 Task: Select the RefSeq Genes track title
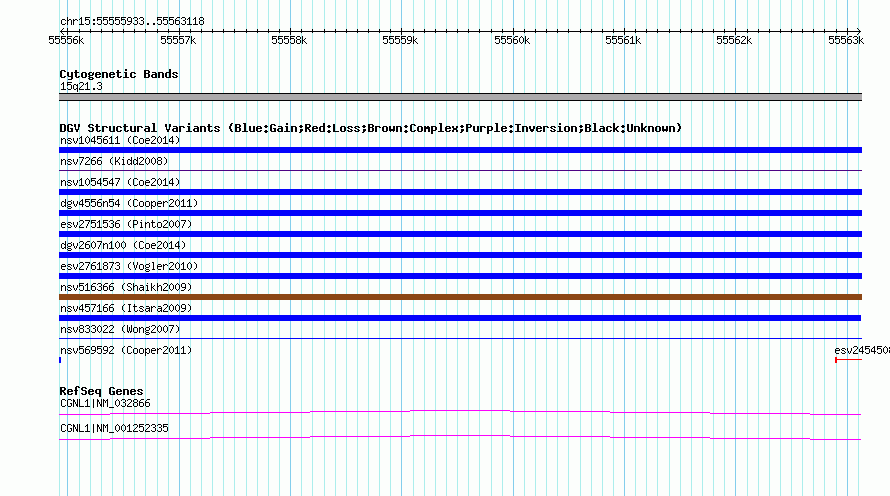[101, 391]
